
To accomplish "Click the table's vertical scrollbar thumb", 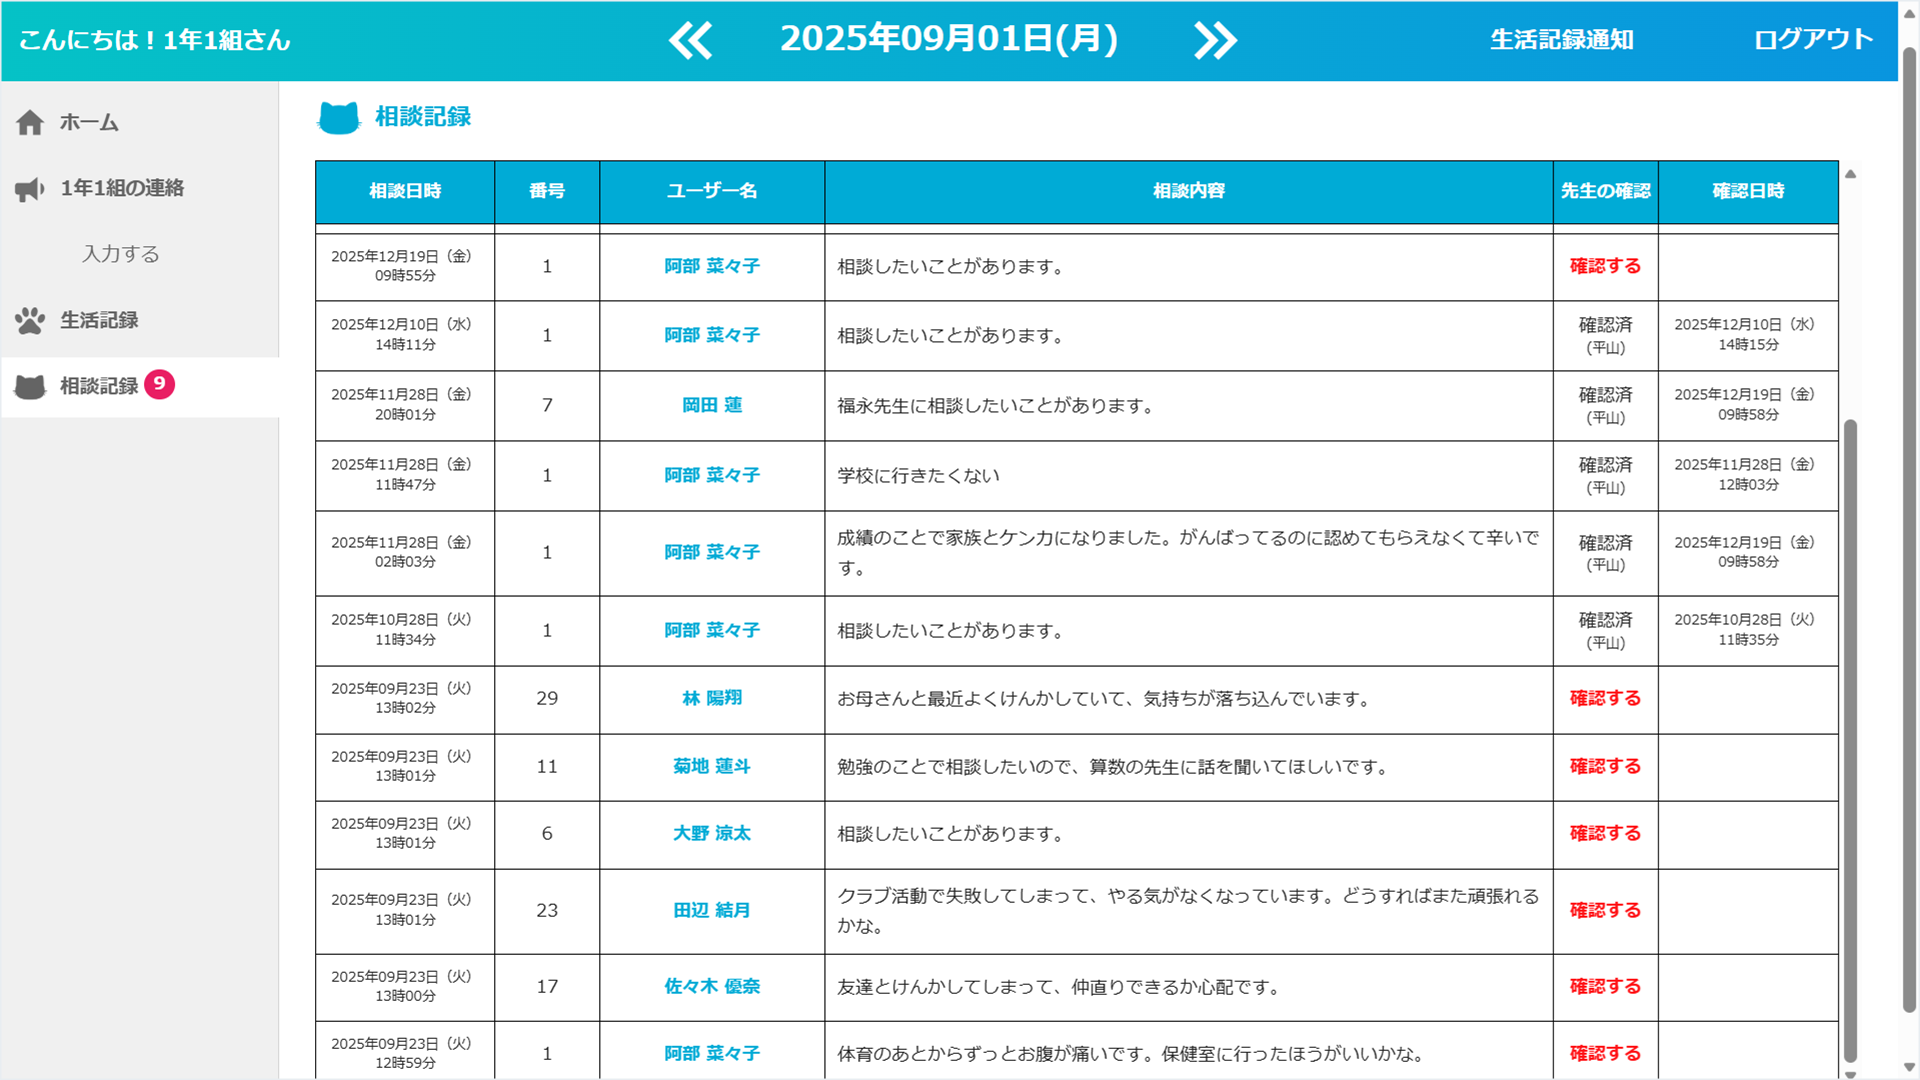I will pos(1850,740).
